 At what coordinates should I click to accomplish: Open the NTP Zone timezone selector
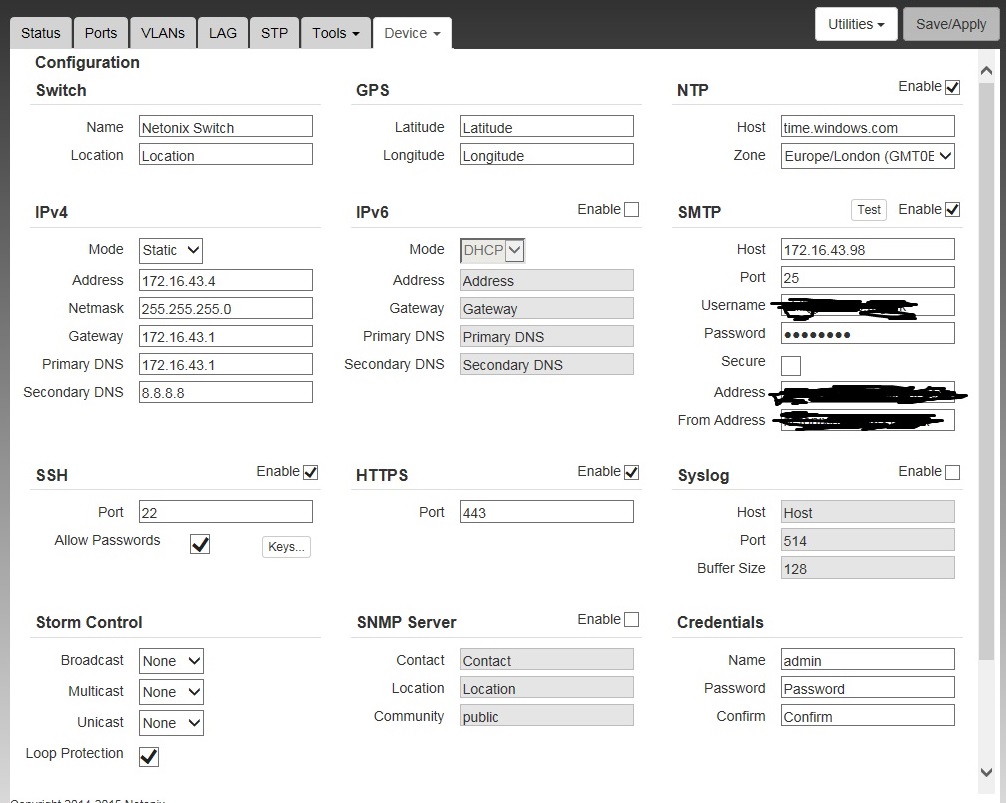coord(867,156)
